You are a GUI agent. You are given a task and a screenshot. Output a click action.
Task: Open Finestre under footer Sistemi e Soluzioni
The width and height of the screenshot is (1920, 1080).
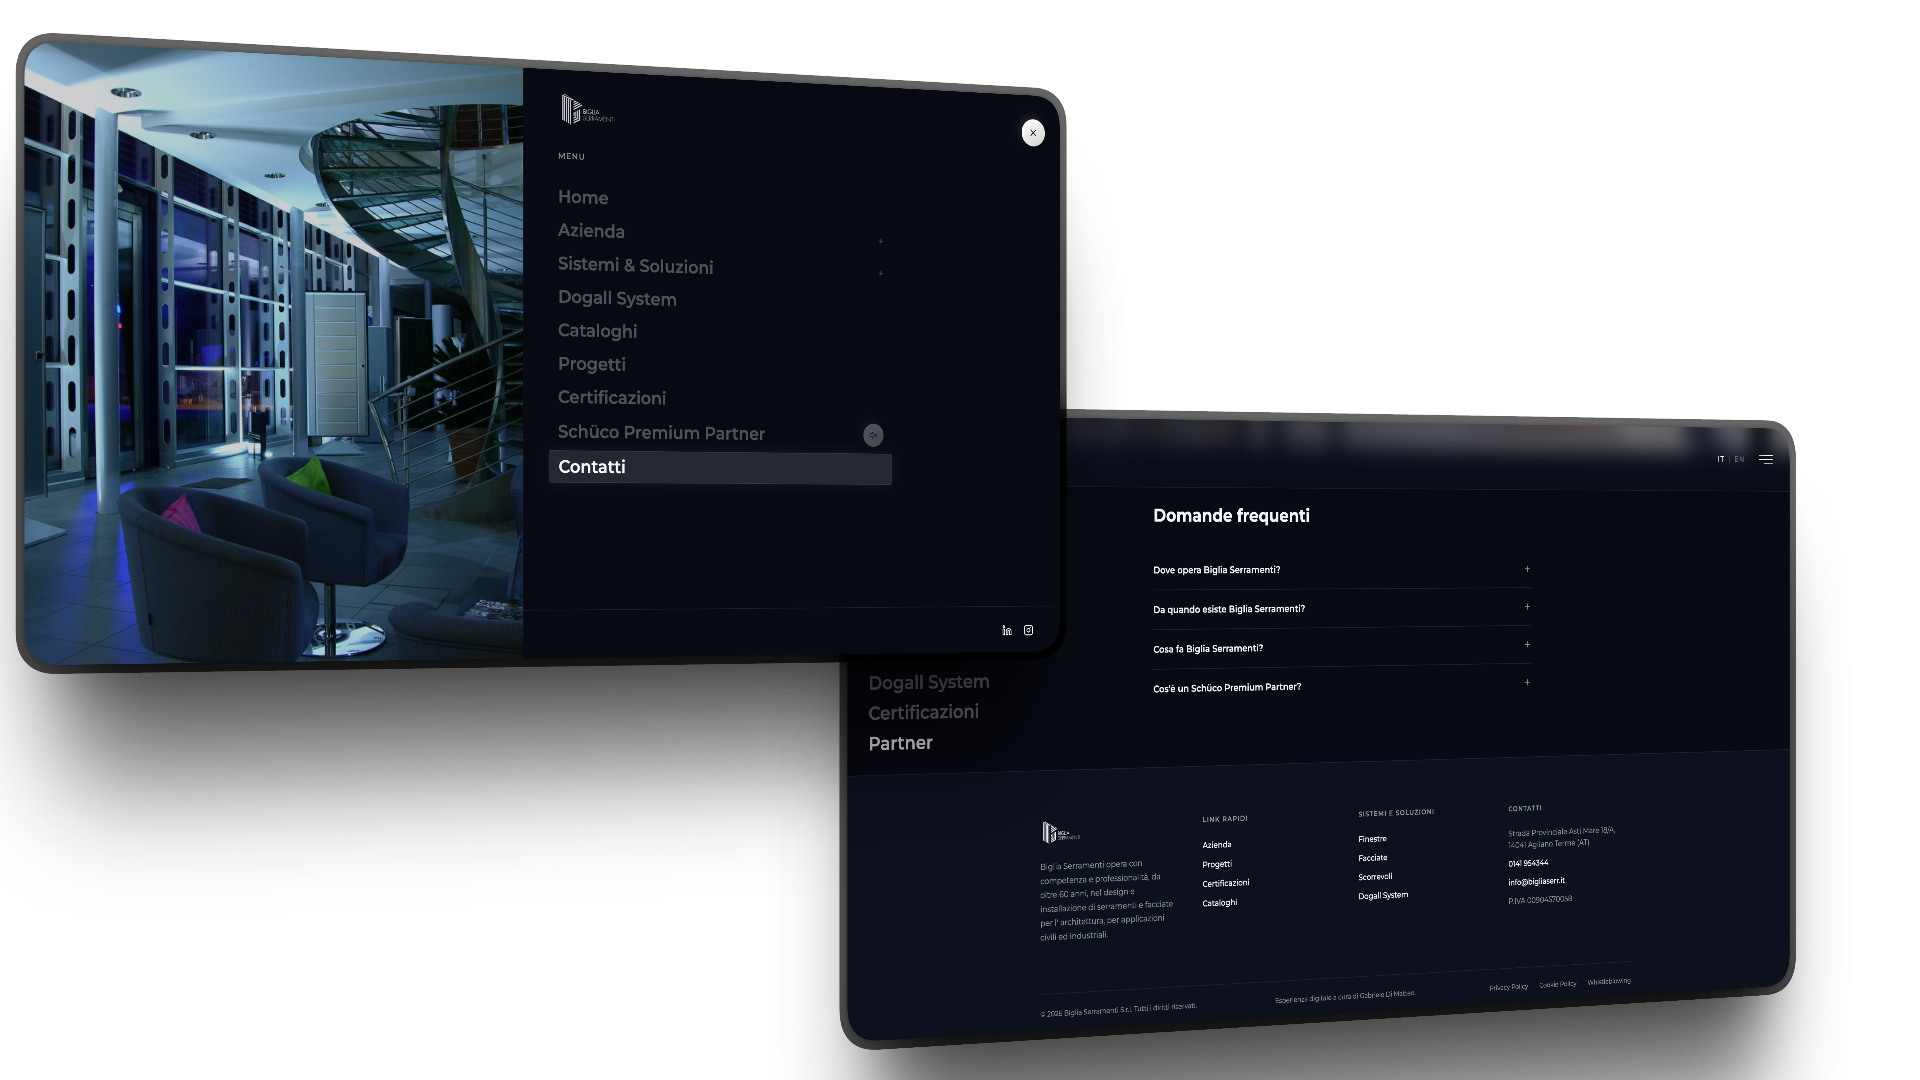pyautogui.click(x=1372, y=839)
